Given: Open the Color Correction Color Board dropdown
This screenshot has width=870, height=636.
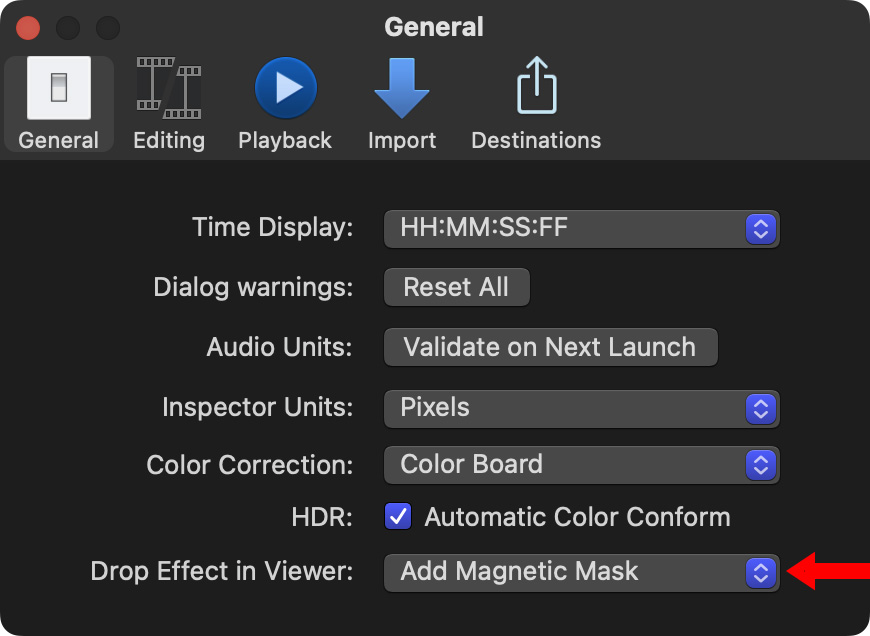Looking at the screenshot, I should (581, 465).
